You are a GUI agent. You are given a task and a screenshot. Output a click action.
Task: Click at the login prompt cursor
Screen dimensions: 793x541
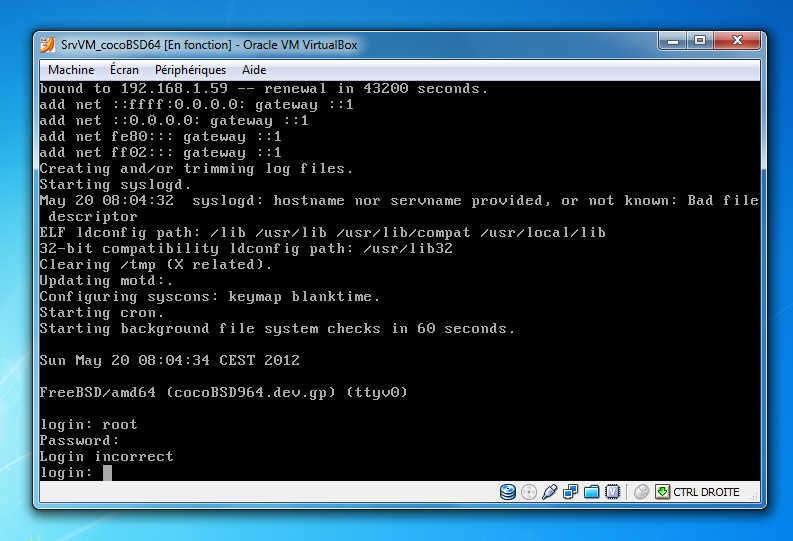pyautogui.click(x=107, y=472)
